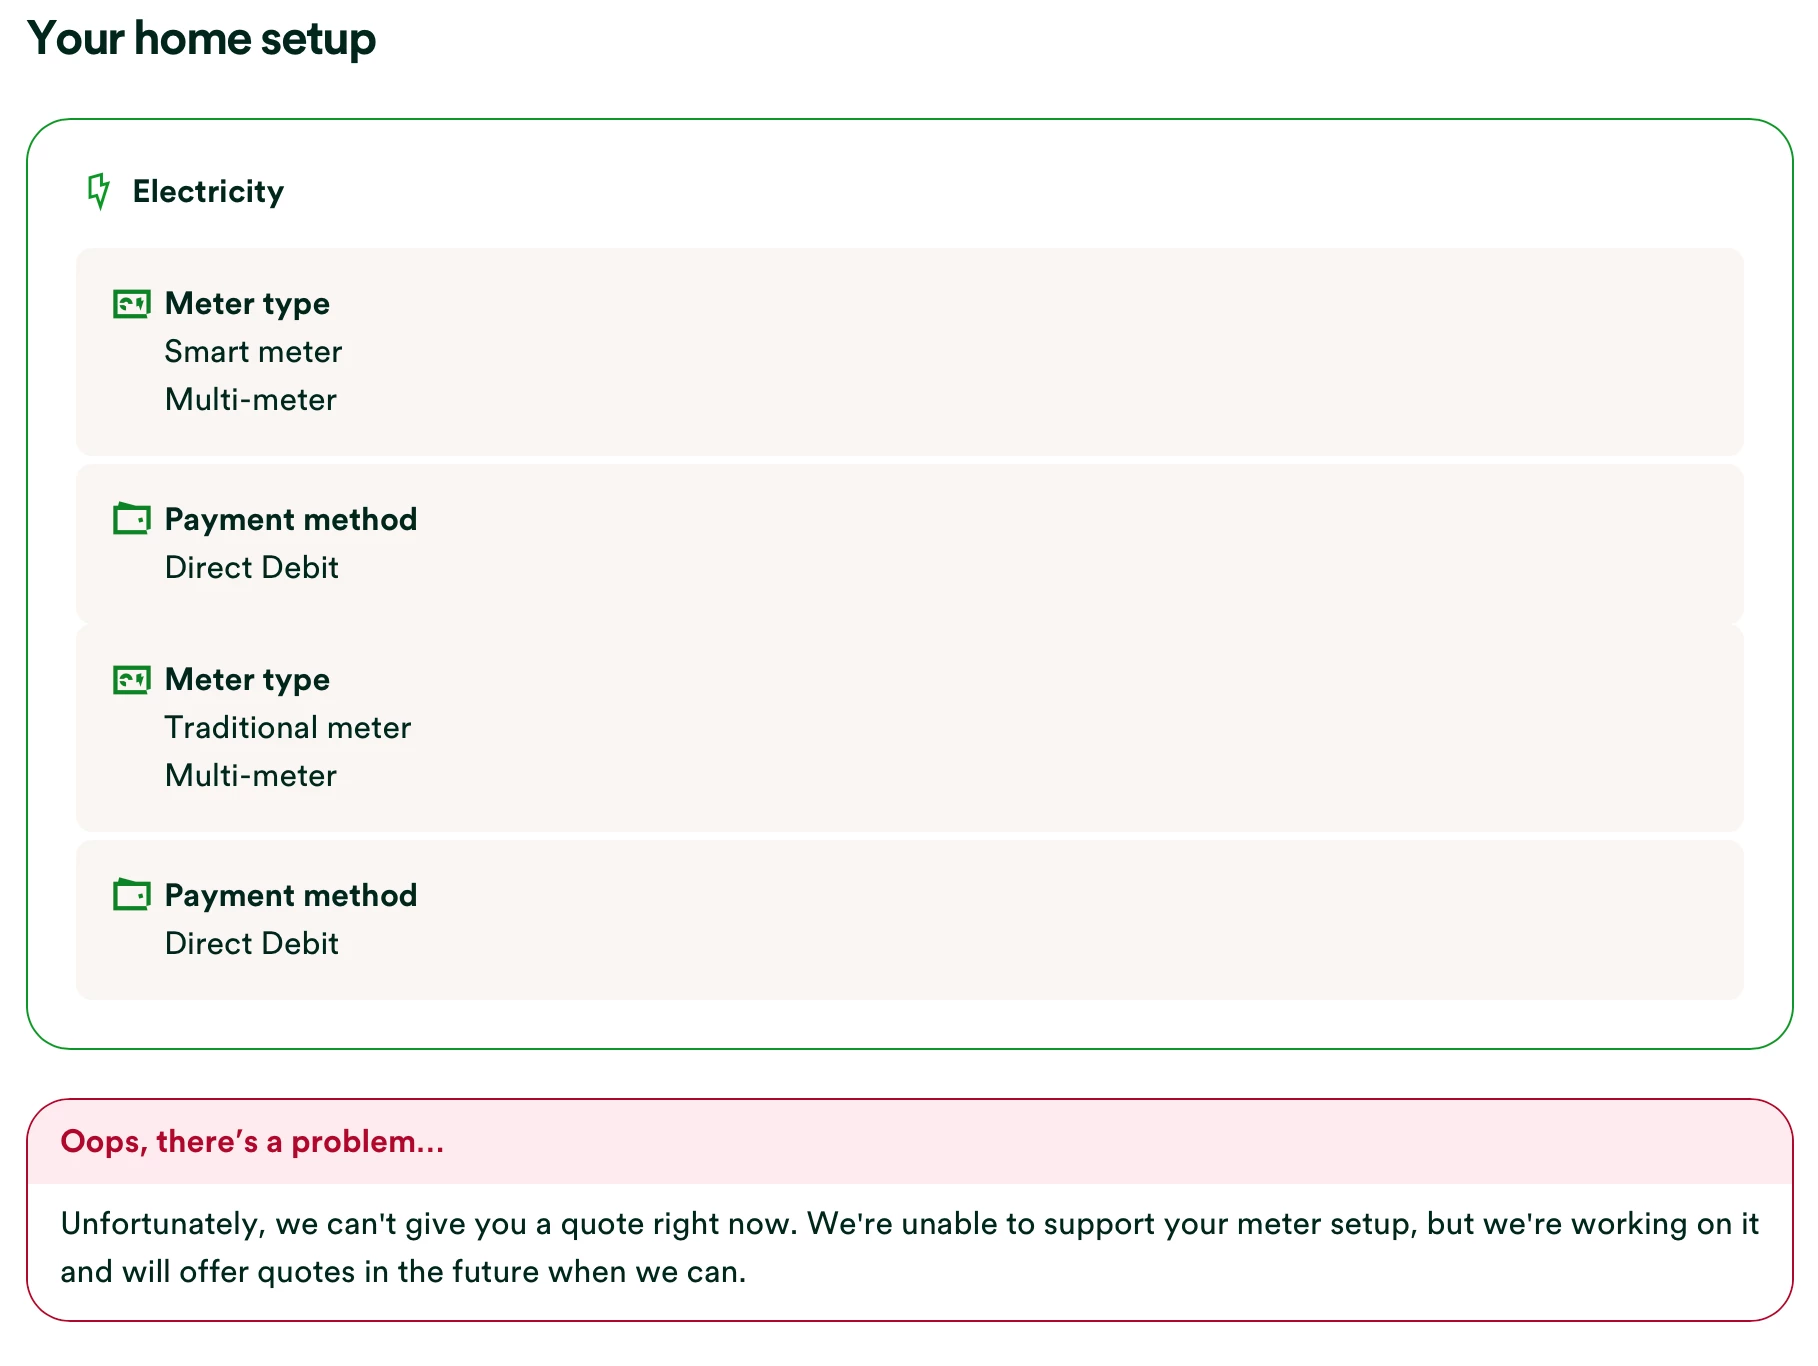Click the Electricity lightning bolt icon

[98, 191]
